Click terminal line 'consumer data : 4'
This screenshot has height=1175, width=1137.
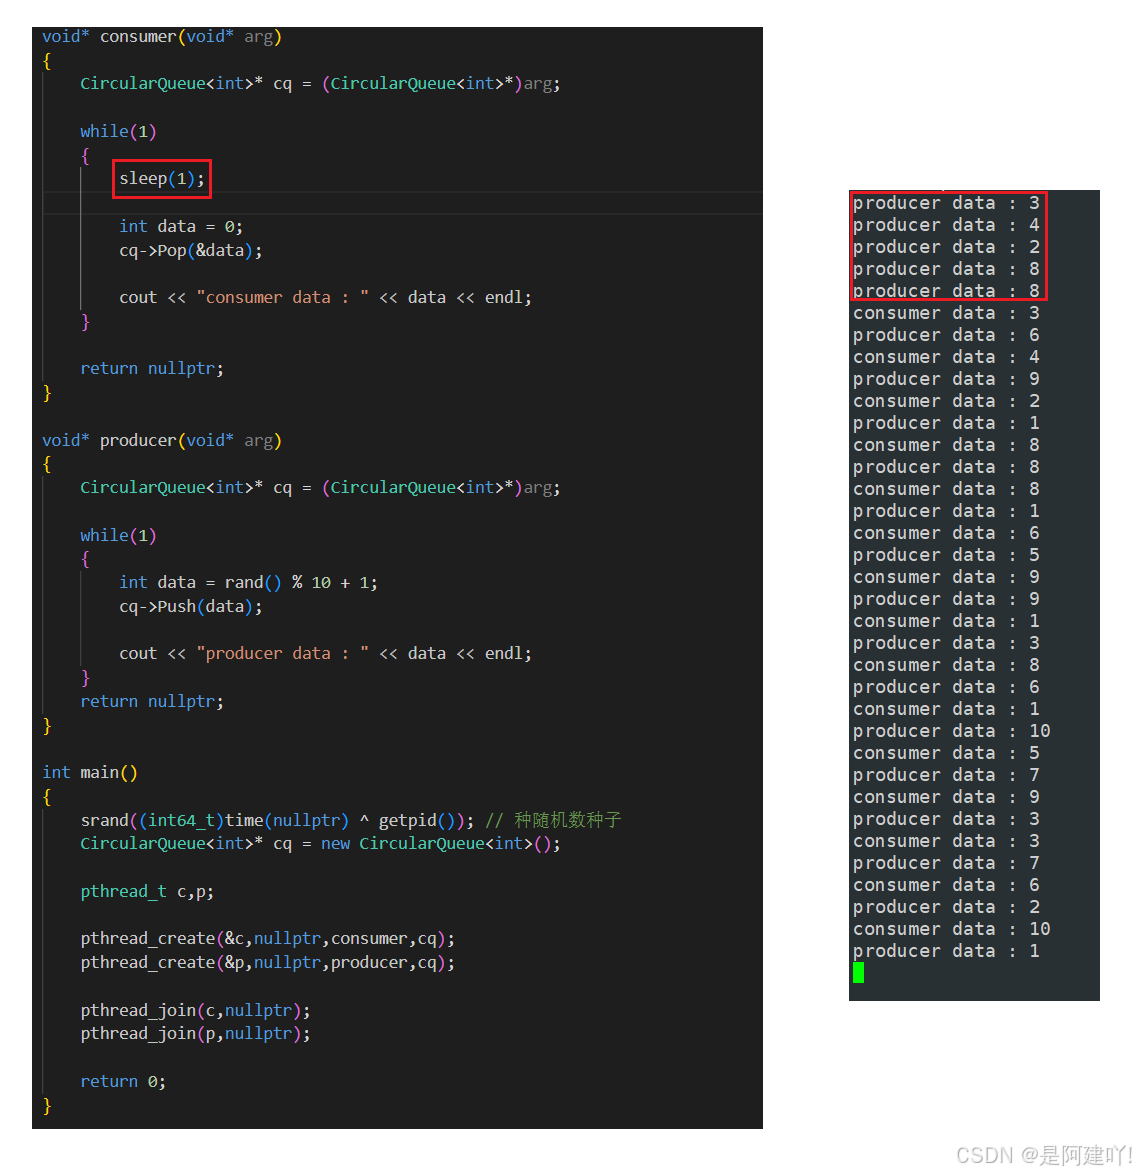(946, 357)
